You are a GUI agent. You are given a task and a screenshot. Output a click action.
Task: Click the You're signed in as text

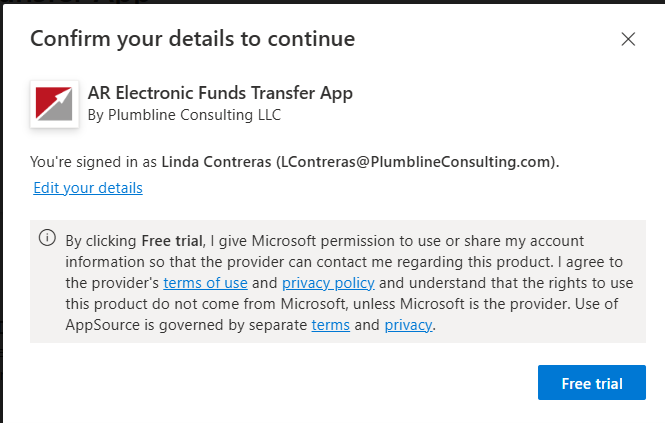tap(93, 162)
